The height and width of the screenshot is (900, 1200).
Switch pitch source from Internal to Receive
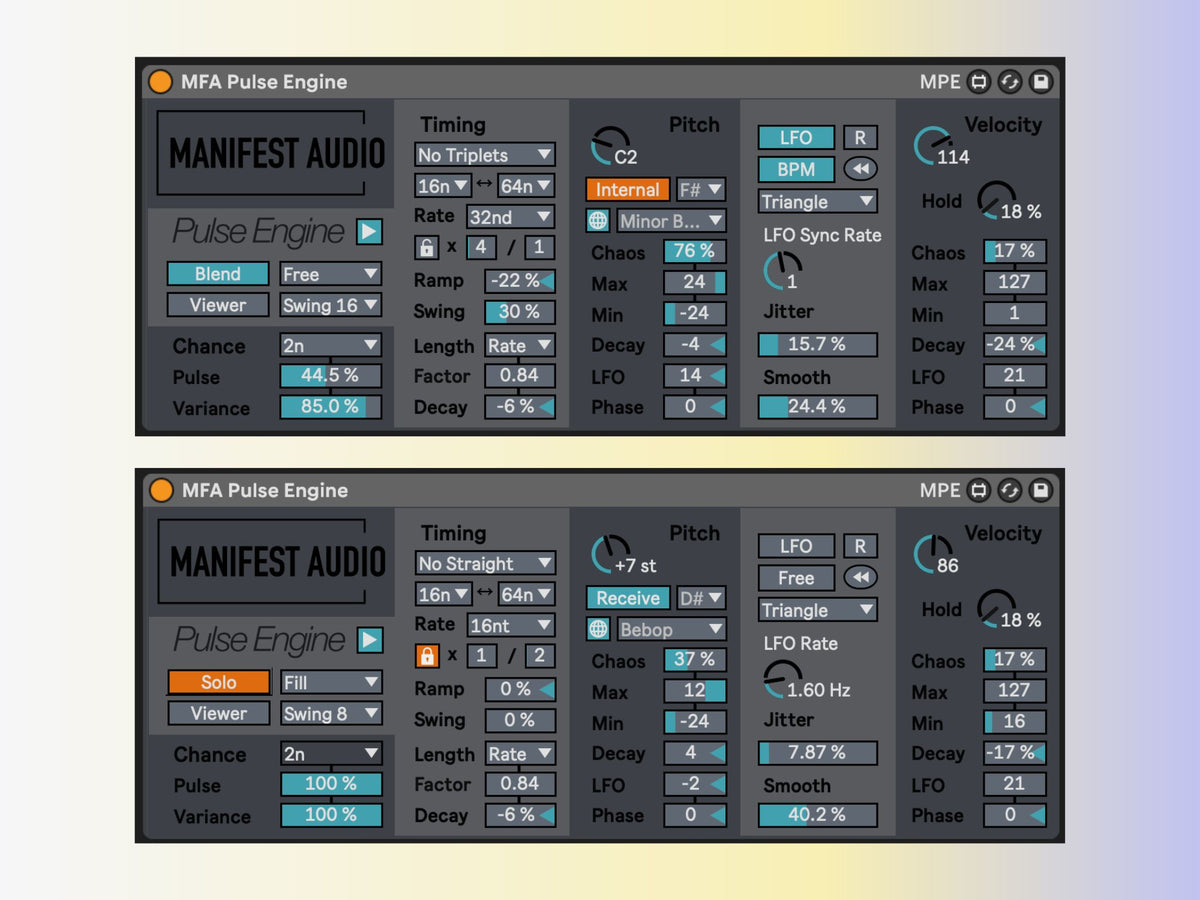627,598
